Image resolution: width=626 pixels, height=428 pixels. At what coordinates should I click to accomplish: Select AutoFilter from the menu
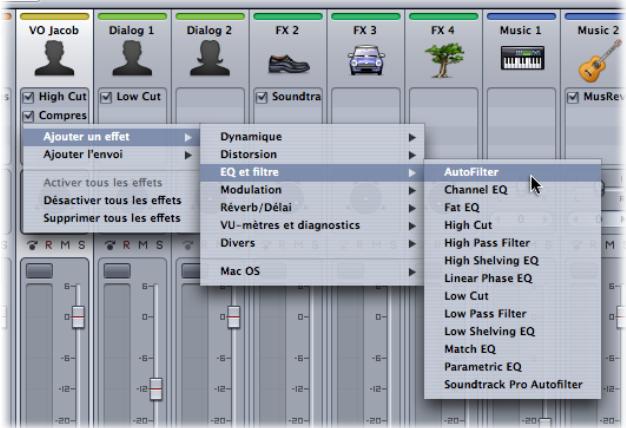point(513,172)
